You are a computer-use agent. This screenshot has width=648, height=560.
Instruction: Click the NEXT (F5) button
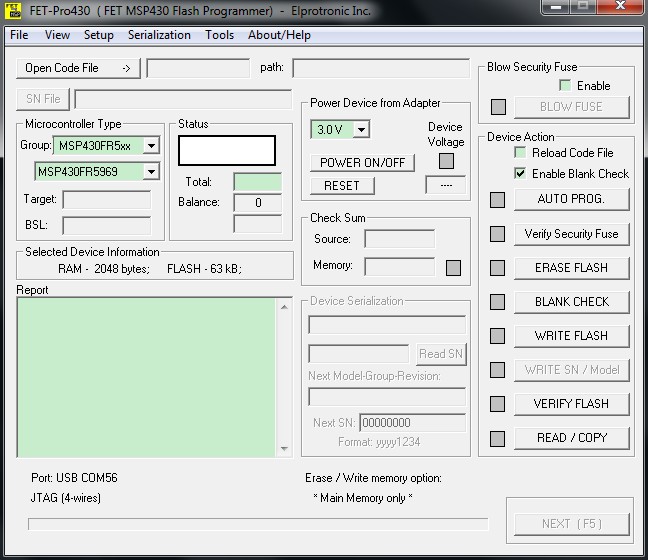click(x=572, y=524)
